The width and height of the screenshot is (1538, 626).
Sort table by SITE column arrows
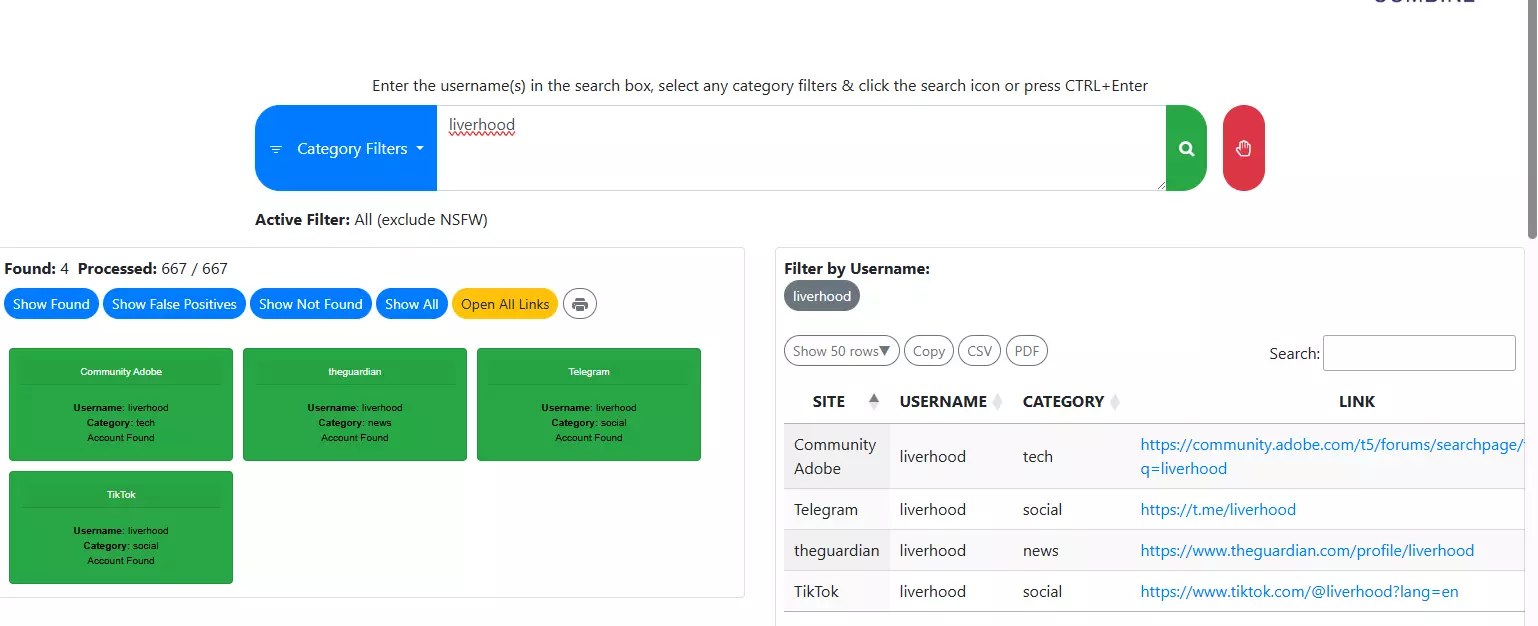point(874,401)
